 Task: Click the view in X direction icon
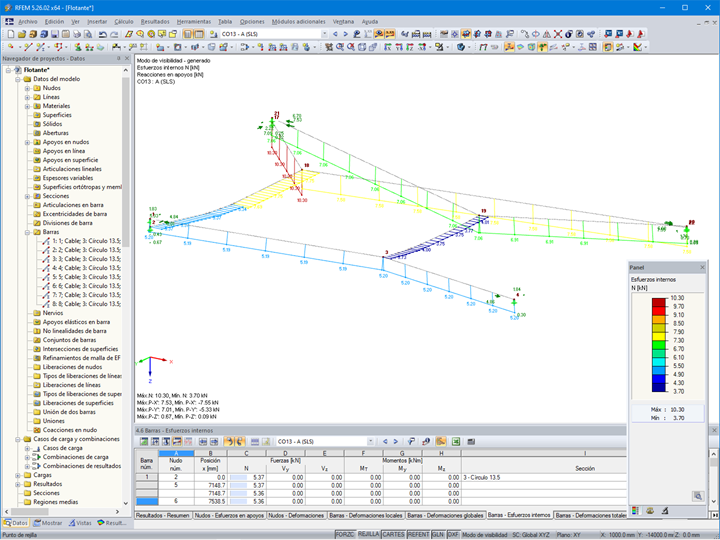(x=388, y=47)
